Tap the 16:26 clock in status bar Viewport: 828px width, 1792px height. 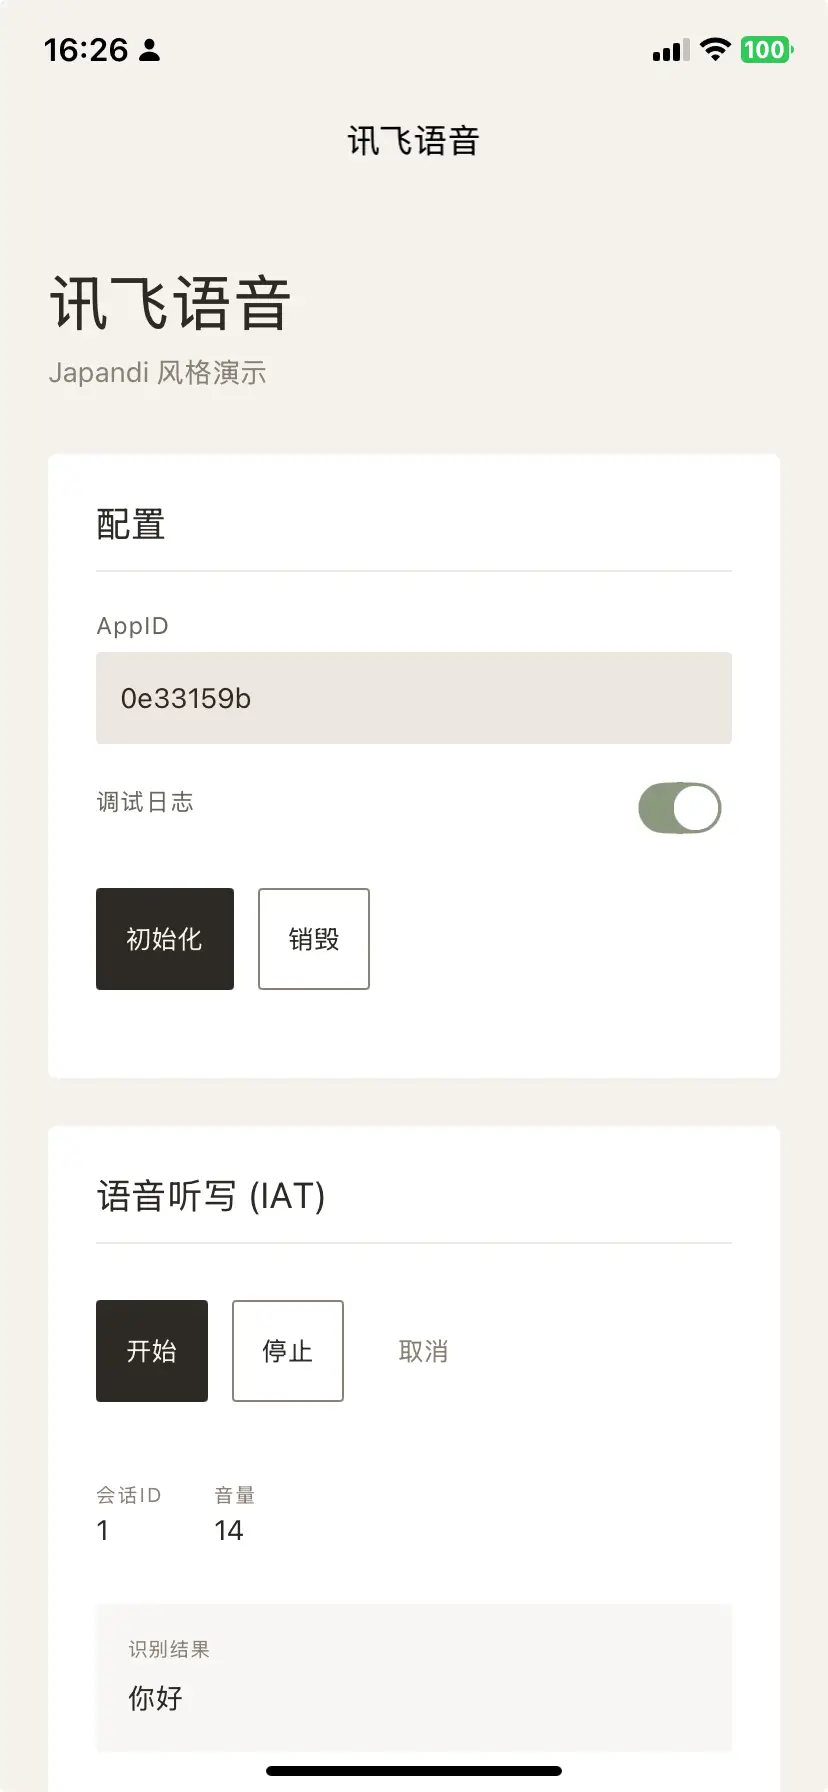86,50
